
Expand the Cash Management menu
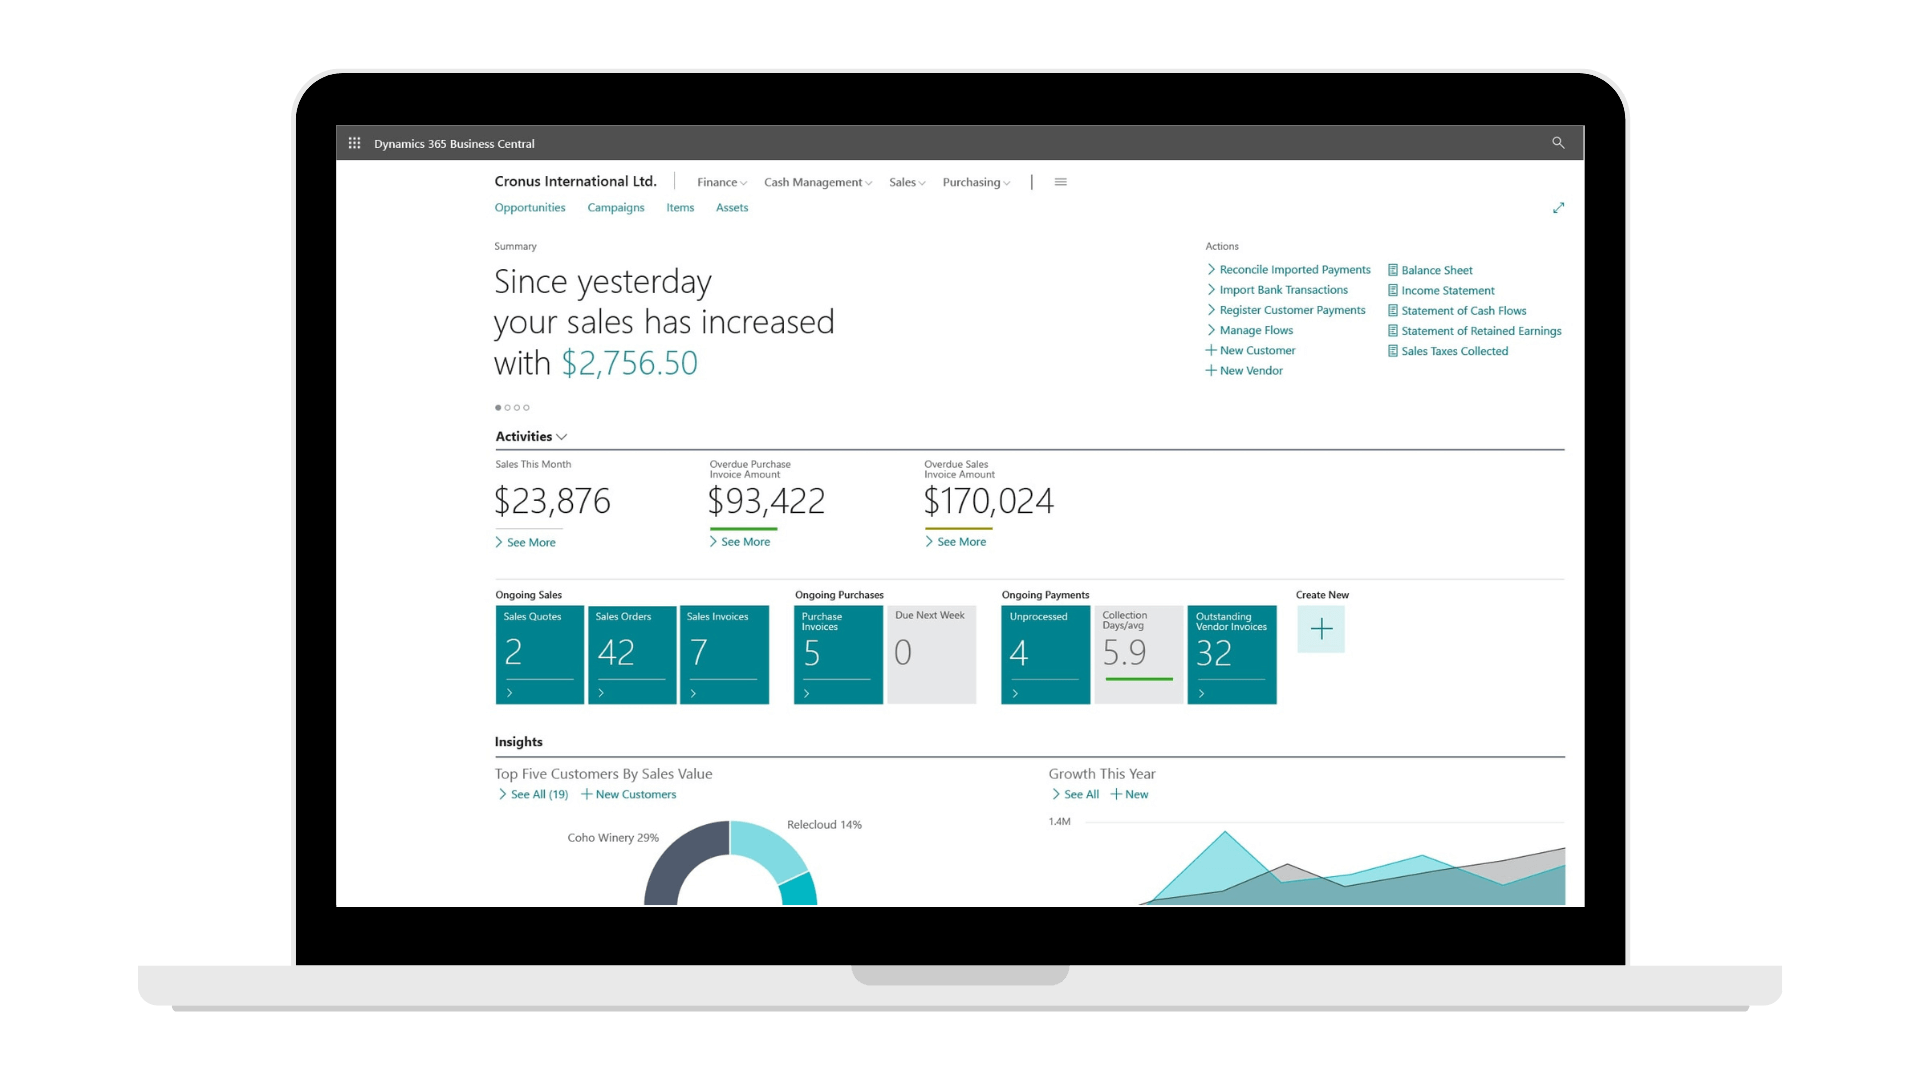[x=818, y=182]
